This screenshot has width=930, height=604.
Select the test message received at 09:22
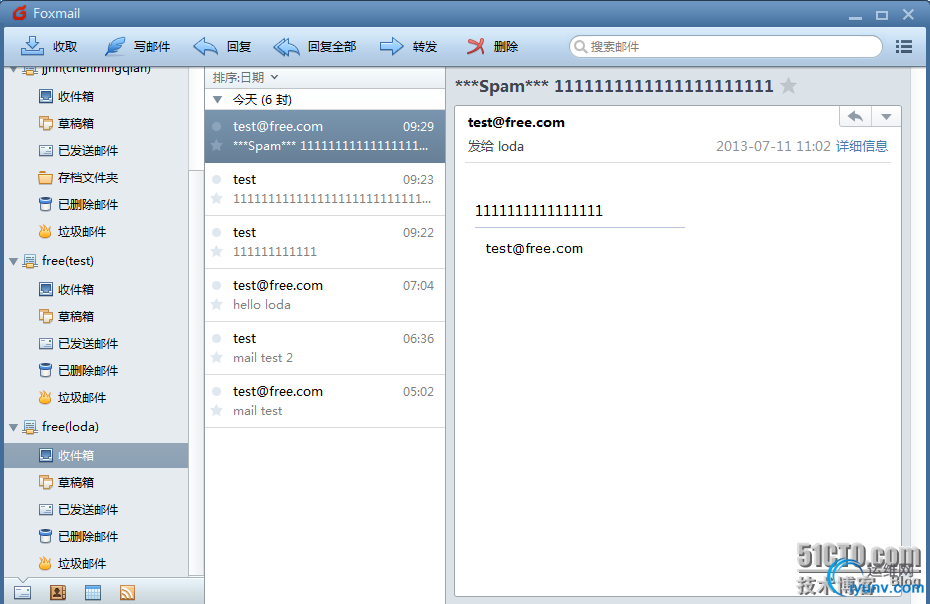(x=325, y=242)
